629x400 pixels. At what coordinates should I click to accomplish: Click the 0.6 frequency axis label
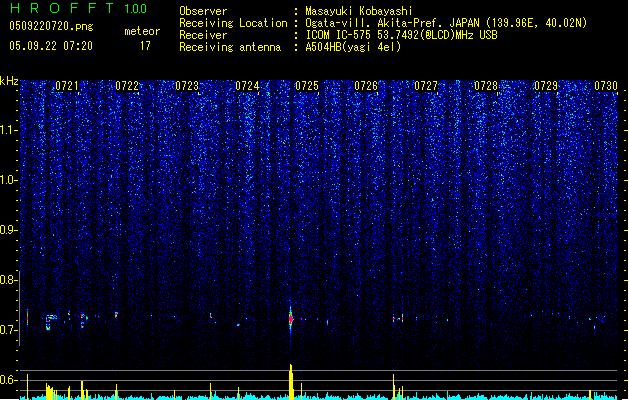coord(8,380)
